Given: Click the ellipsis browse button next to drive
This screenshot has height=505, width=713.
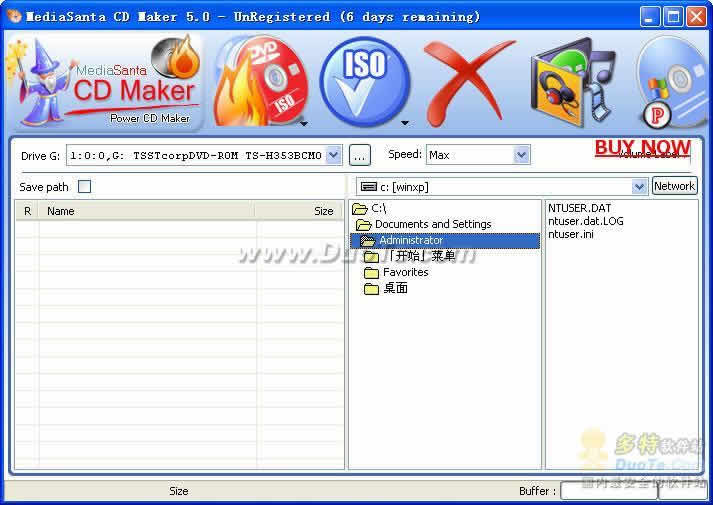Looking at the screenshot, I should (x=360, y=155).
